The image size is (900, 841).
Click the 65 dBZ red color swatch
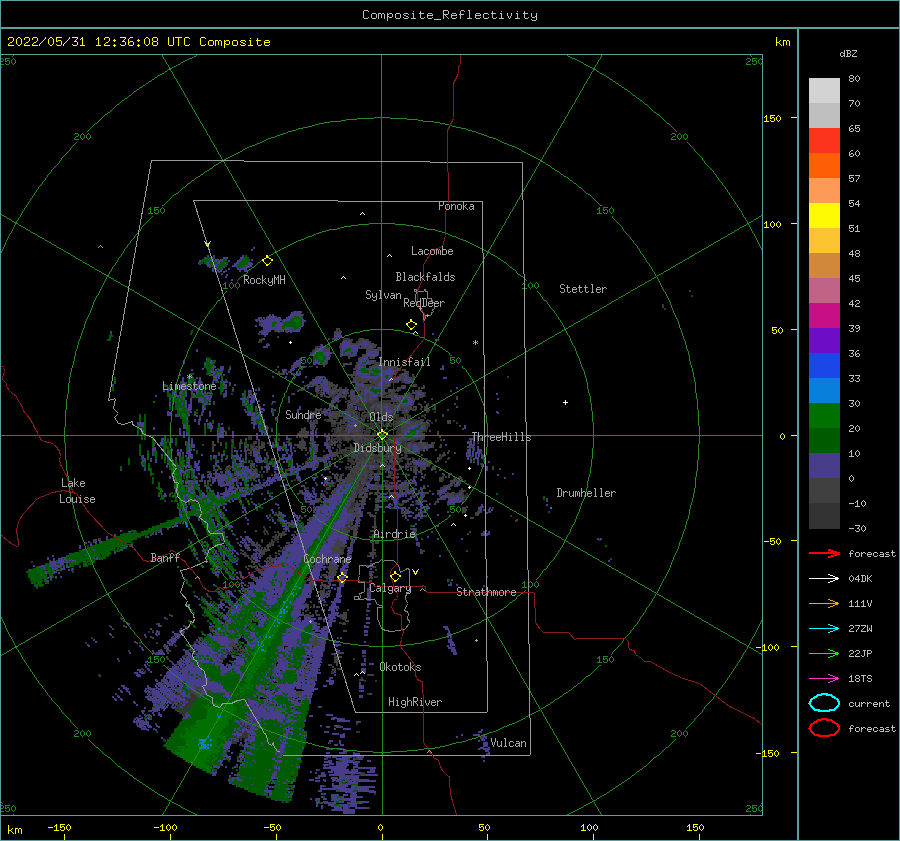[824, 141]
